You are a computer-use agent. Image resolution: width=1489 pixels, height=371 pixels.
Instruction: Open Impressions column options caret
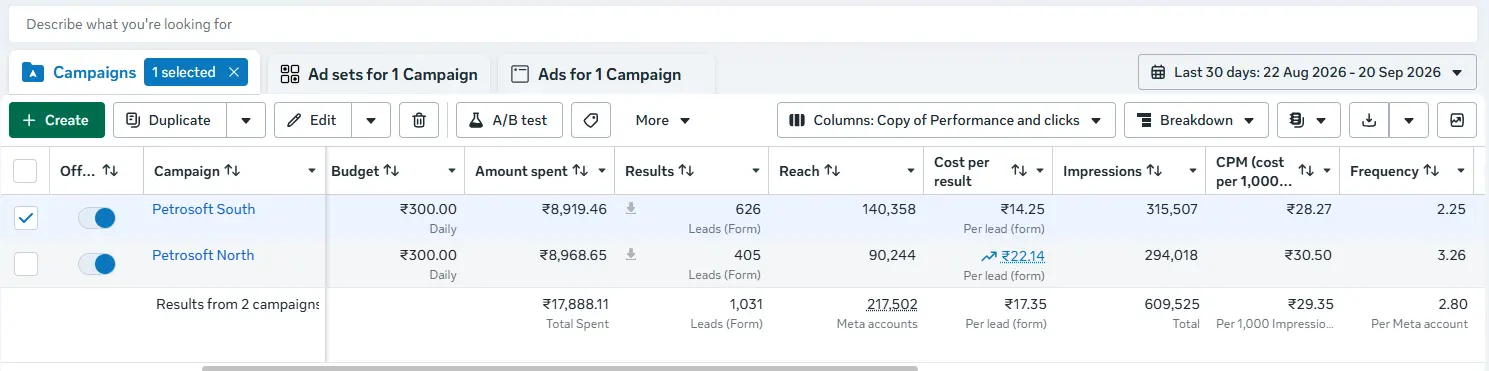point(1192,171)
